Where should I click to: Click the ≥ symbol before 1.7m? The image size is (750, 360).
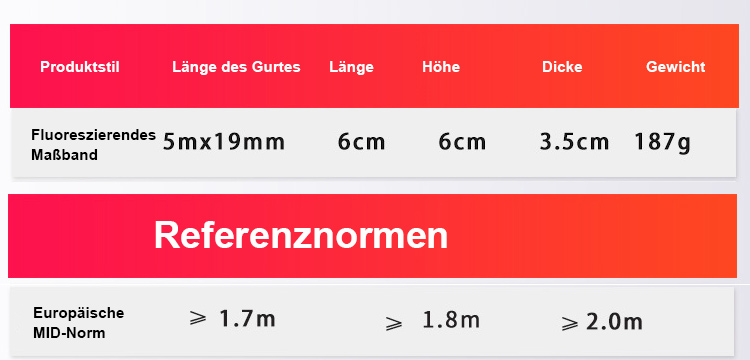(198, 317)
